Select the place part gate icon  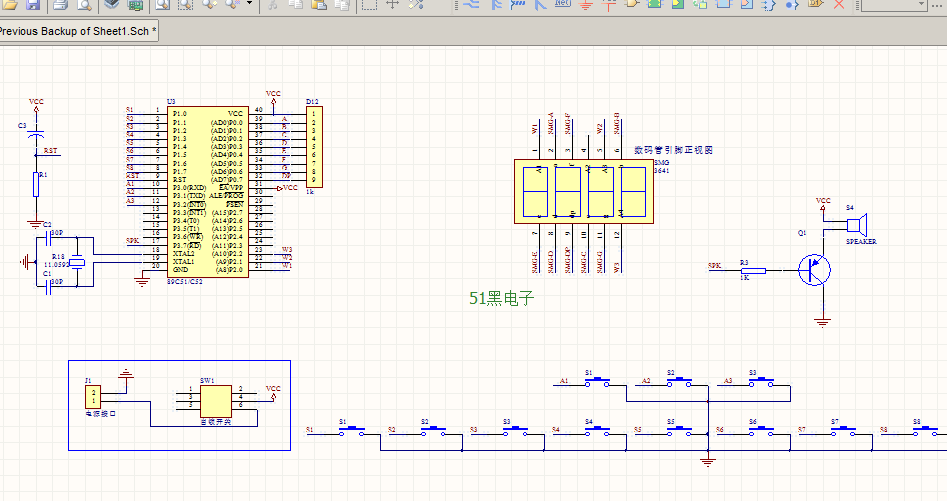point(632,5)
